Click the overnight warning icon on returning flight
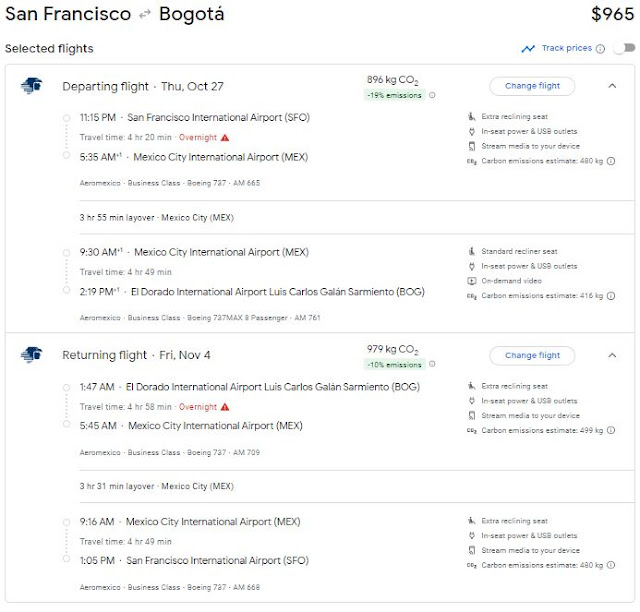The image size is (640, 612). (x=225, y=407)
